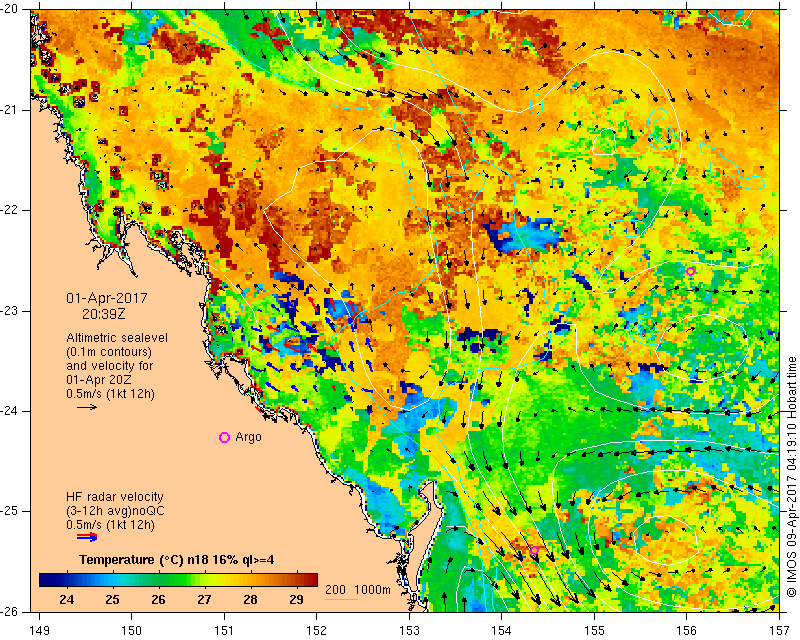800x640 pixels.
Task: Click the '(0.1m contours)' text
Action: 109,352
